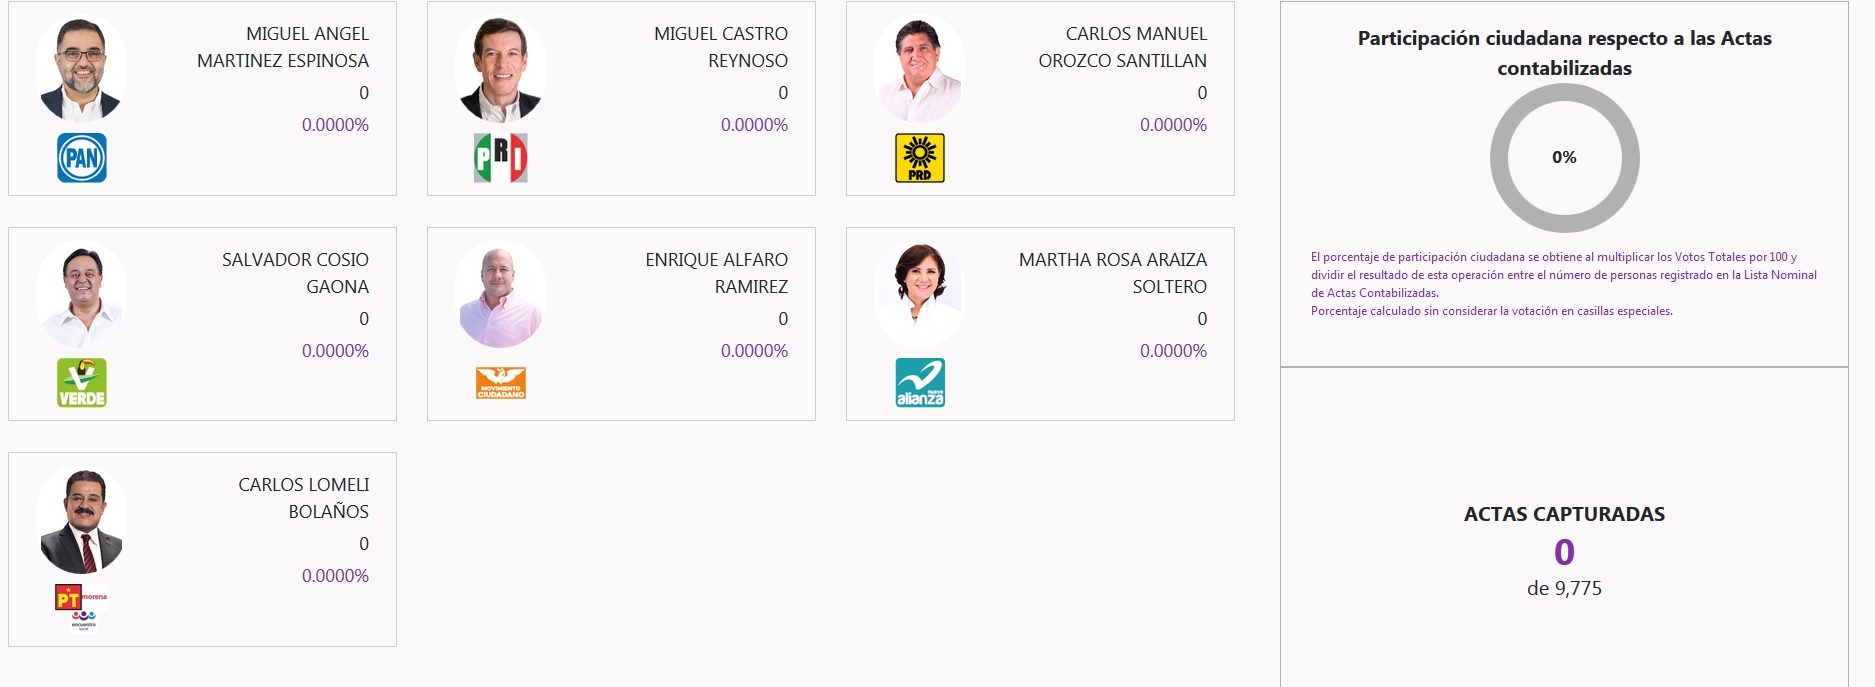Click the Nueva Alianza logo
1875x687 pixels.
point(920,383)
